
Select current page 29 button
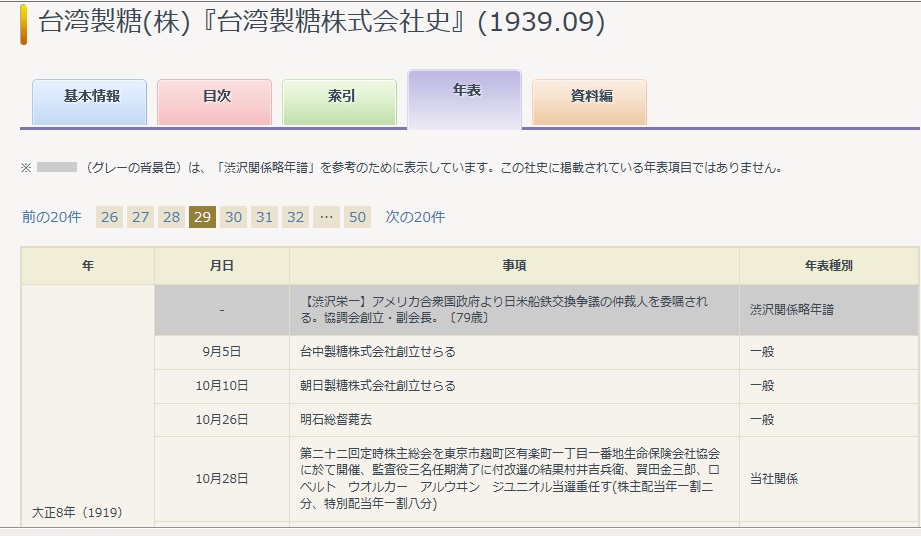point(203,217)
